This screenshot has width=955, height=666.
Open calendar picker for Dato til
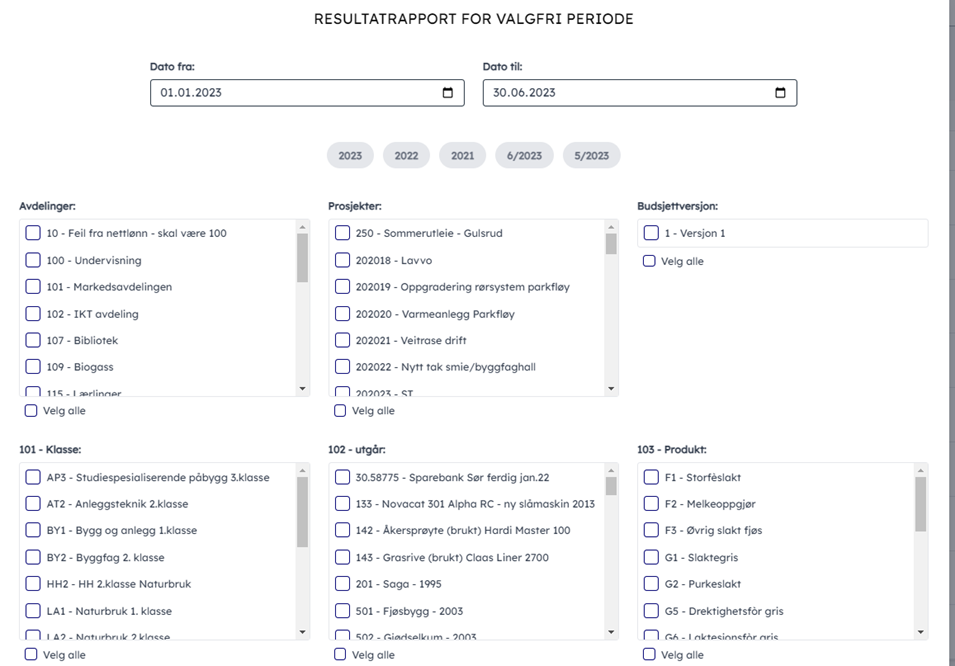tap(780, 93)
